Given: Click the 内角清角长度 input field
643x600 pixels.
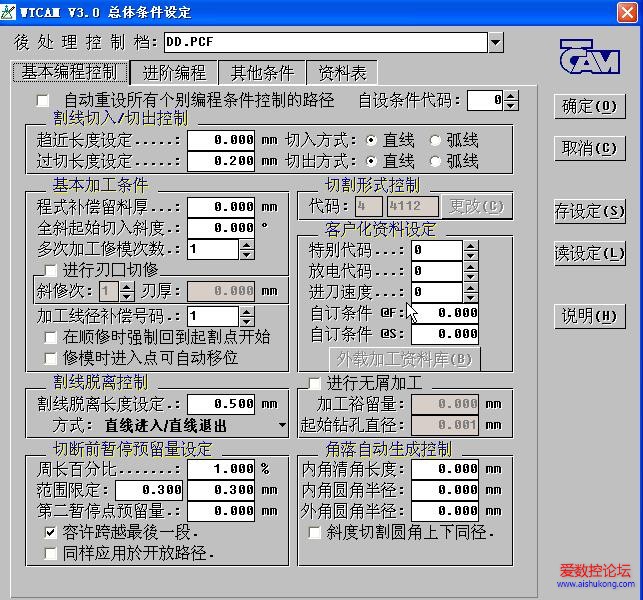Looking at the screenshot, I should tap(445, 469).
